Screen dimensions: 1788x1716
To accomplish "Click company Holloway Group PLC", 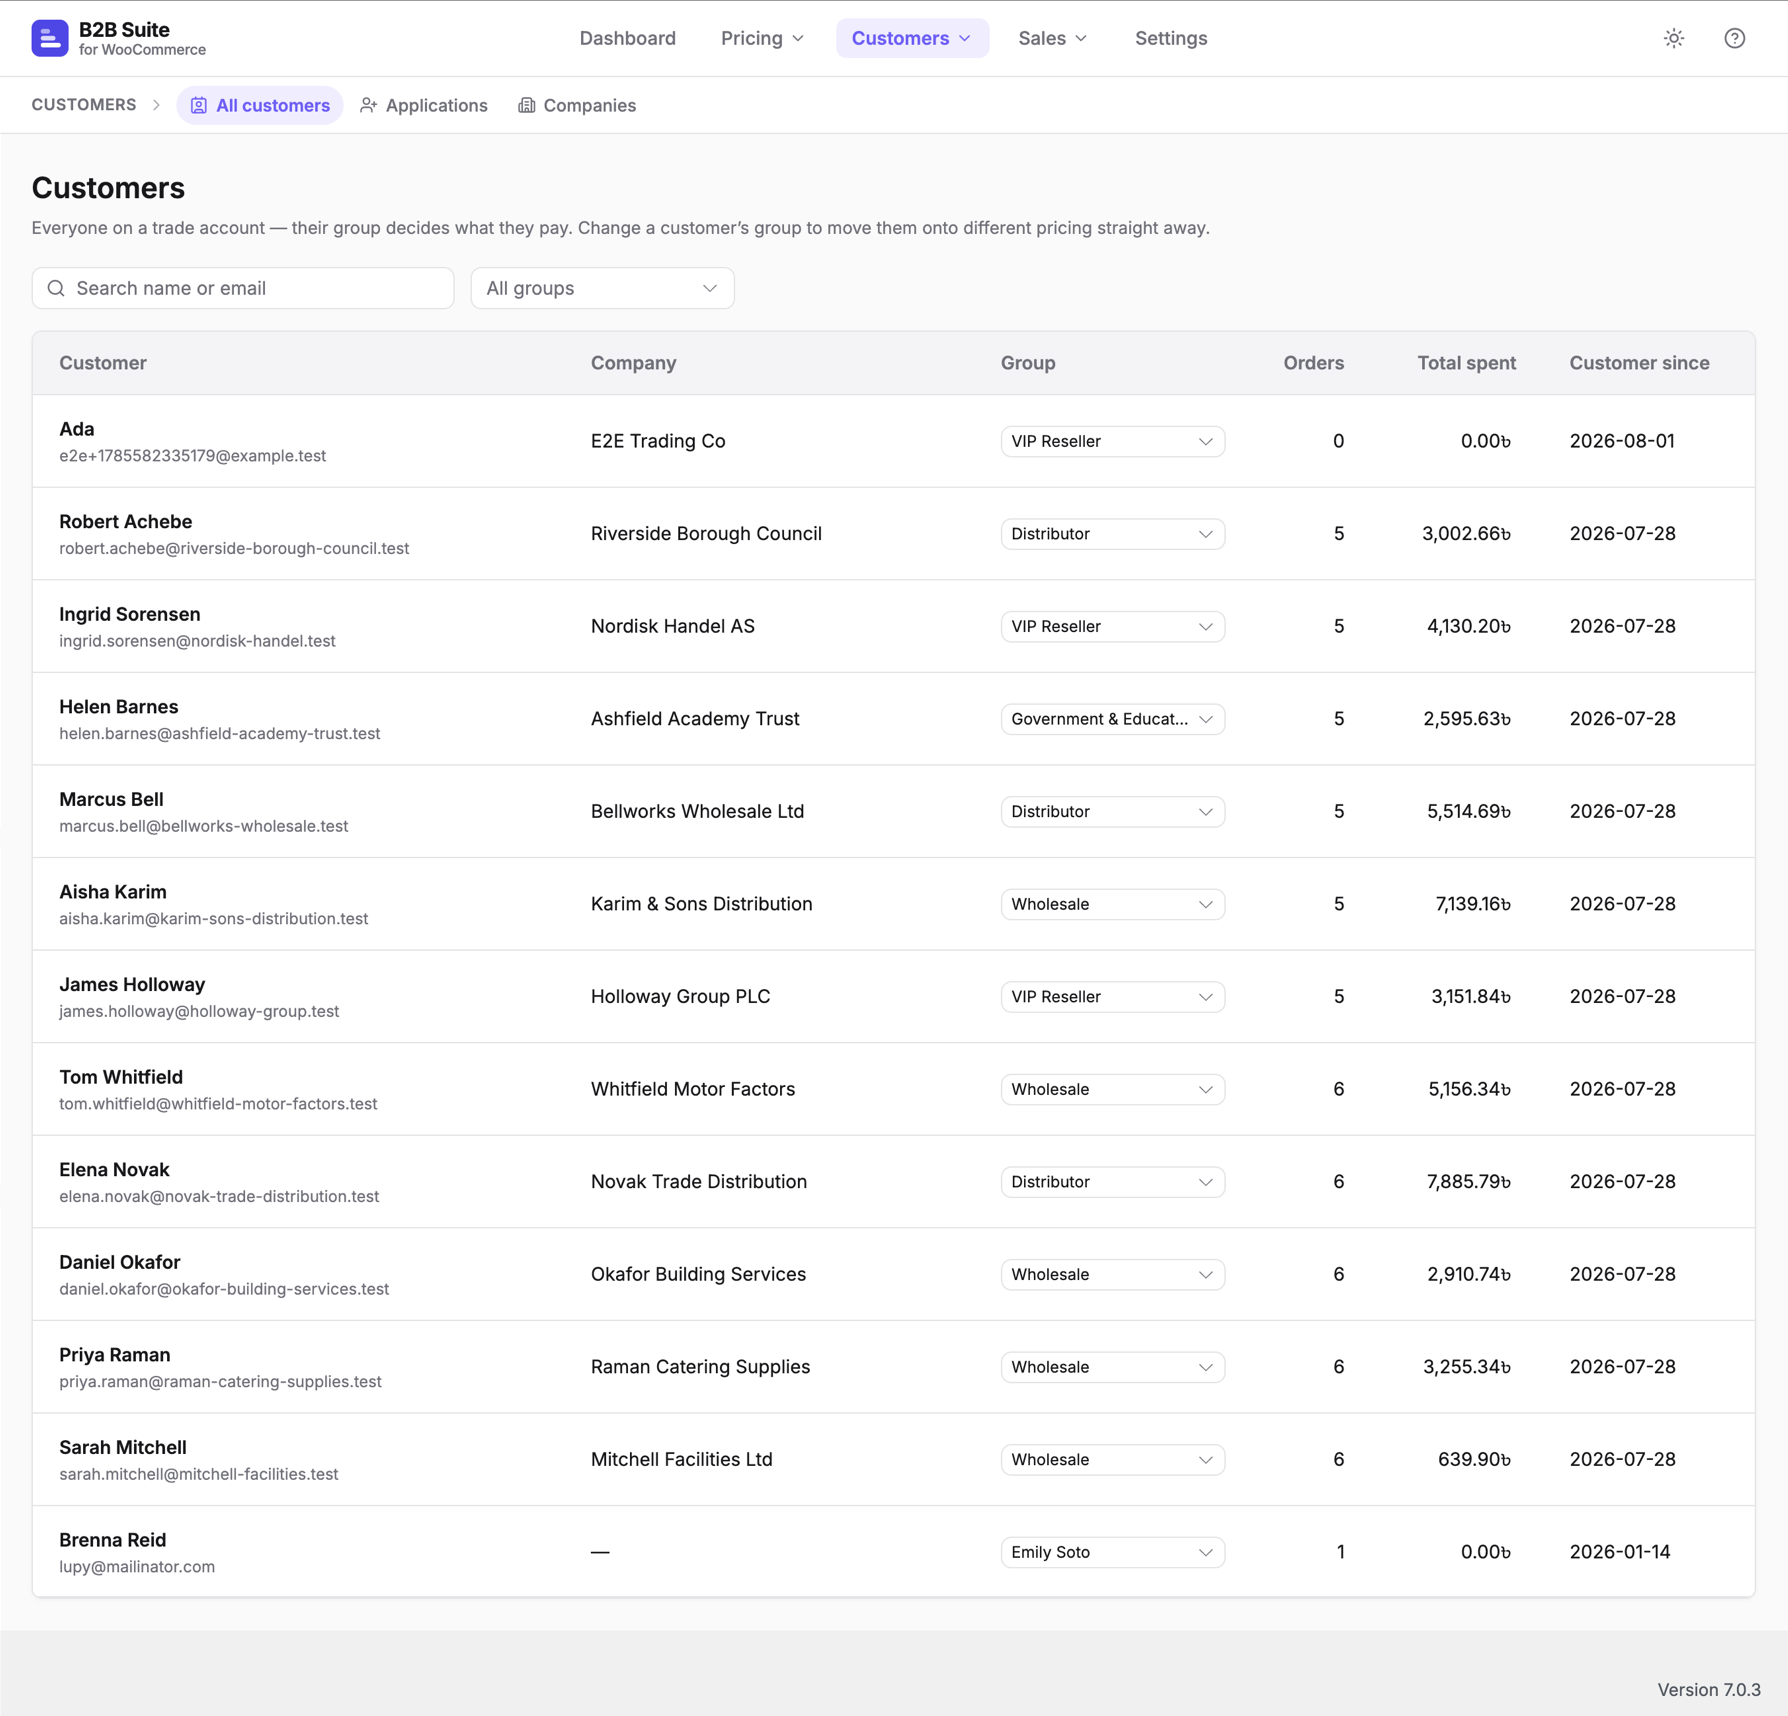I will [680, 997].
